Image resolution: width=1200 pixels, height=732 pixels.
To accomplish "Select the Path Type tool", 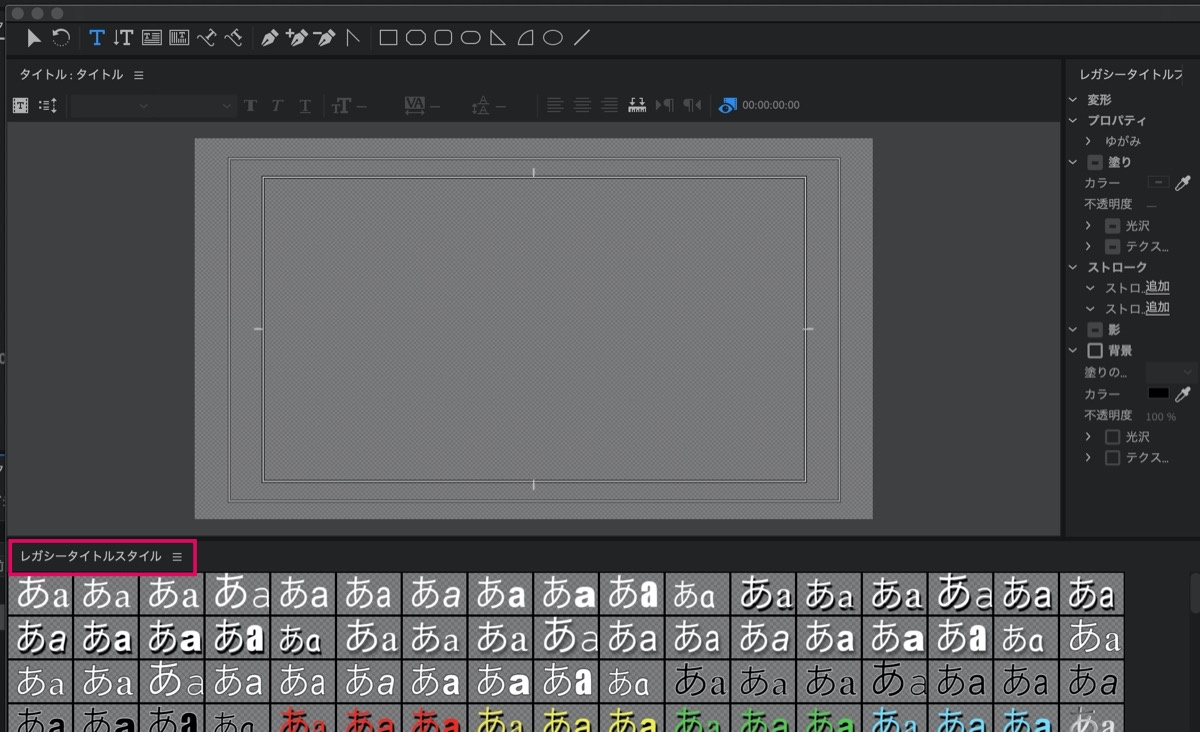I will tap(207, 38).
